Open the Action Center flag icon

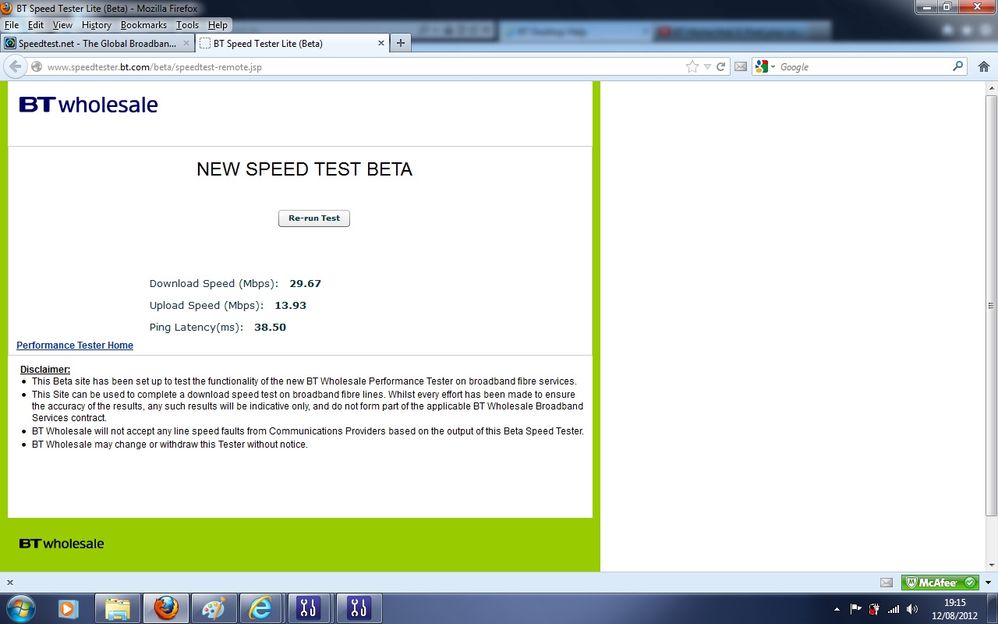(x=855, y=609)
